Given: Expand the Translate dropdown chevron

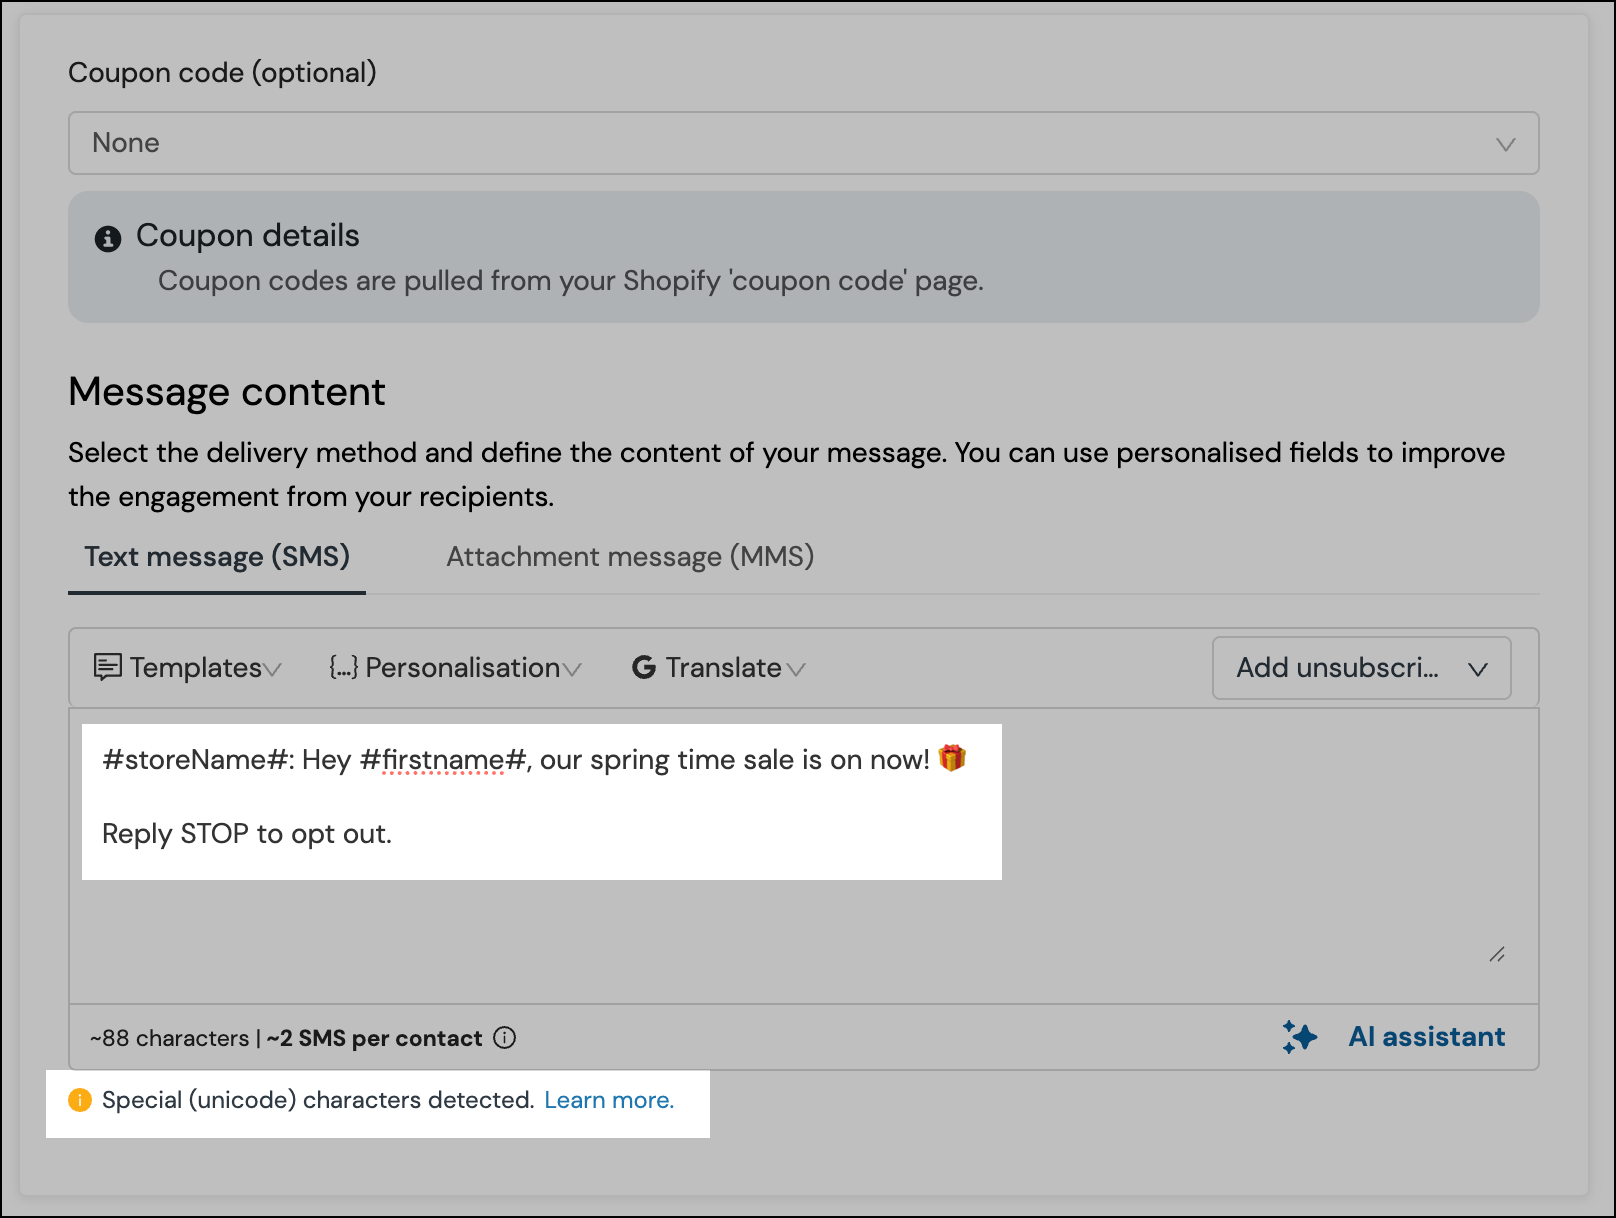Looking at the screenshot, I should (x=795, y=670).
